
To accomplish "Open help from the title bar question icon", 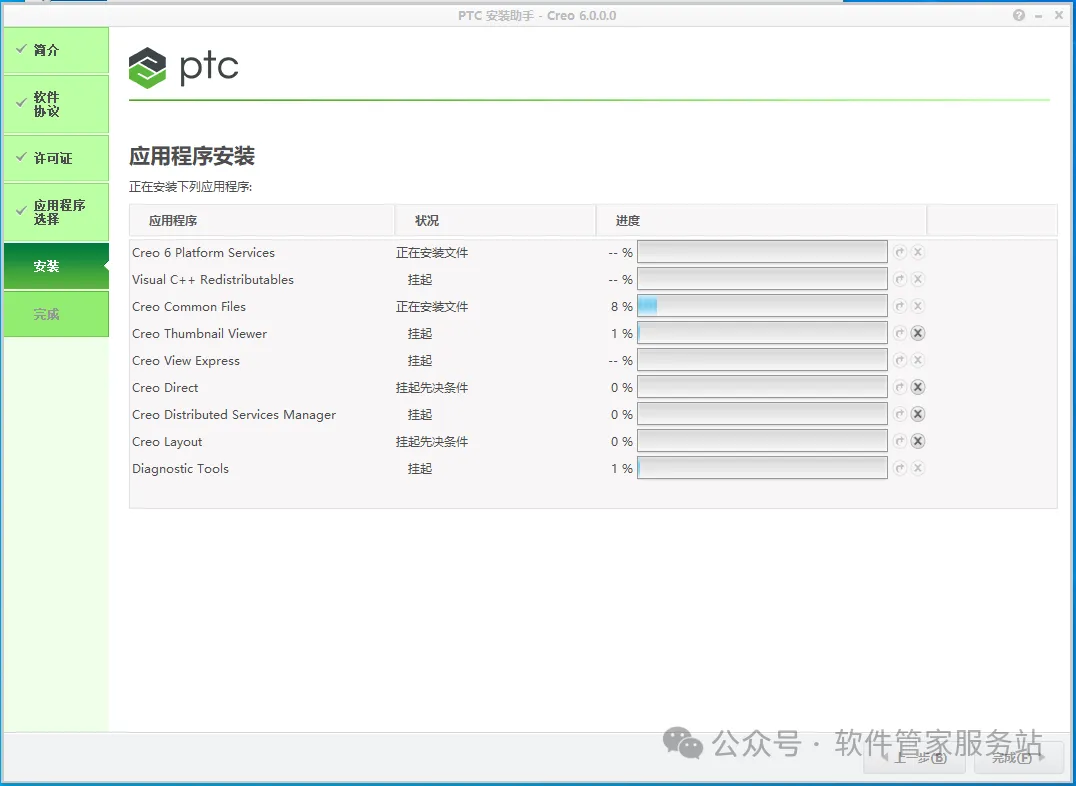I will [x=1019, y=15].
